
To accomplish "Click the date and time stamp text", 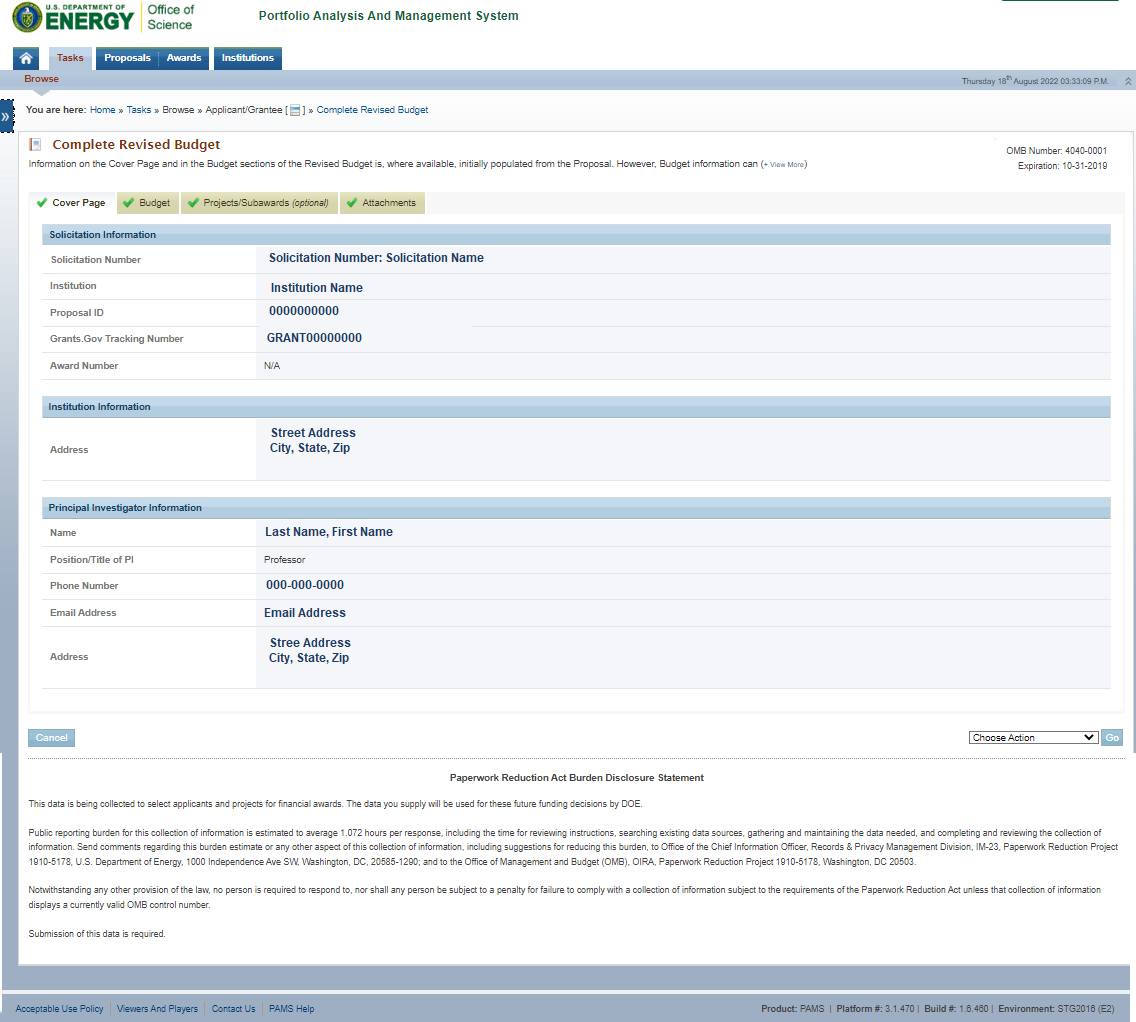I will [1035, 81].
